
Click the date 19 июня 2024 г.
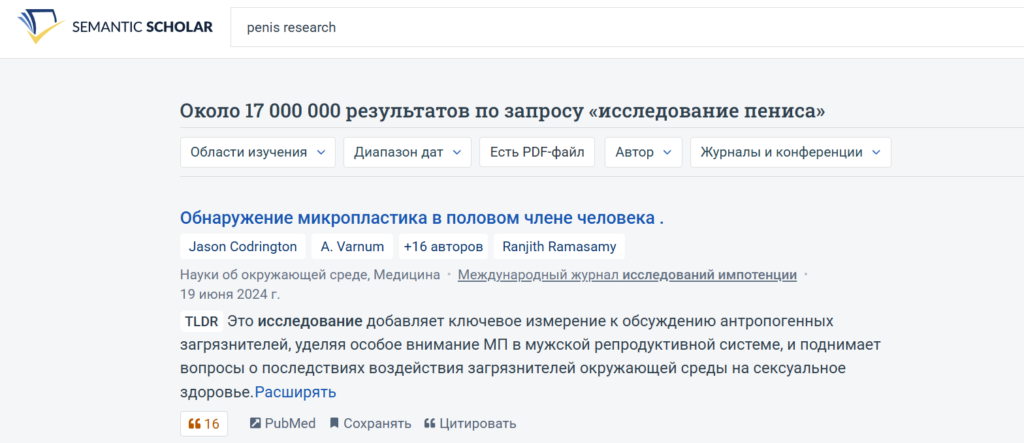230,294
